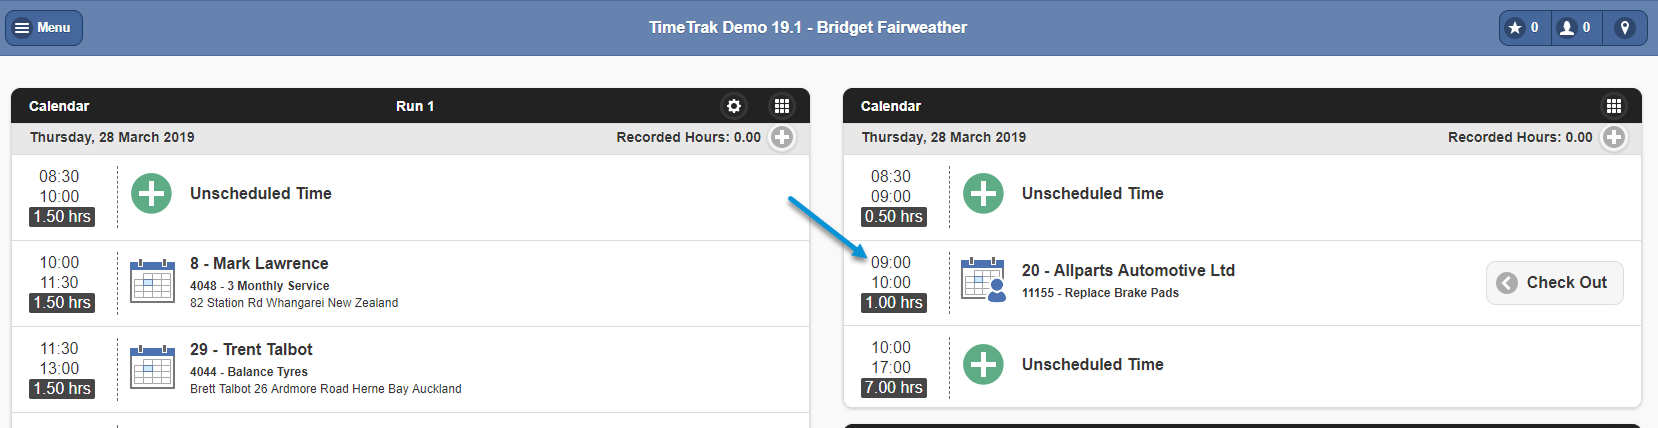Add recorded hours on Run 1 calendar
This screenshot has width=1658, height=428.
[x=782, y=138]
